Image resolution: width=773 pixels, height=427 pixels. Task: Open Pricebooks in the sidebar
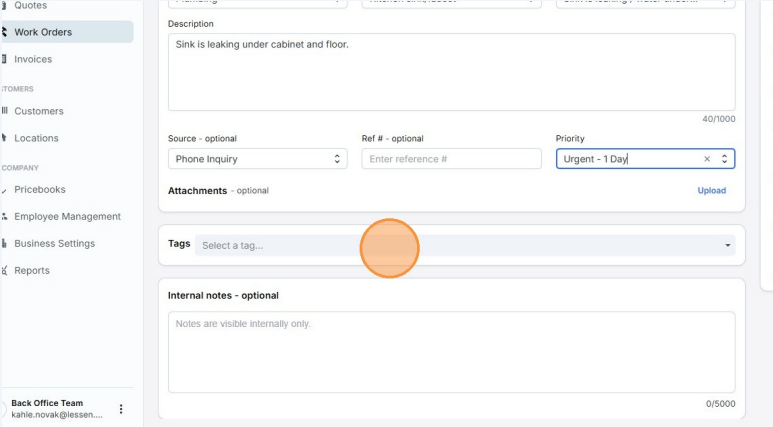pos(40,190)
